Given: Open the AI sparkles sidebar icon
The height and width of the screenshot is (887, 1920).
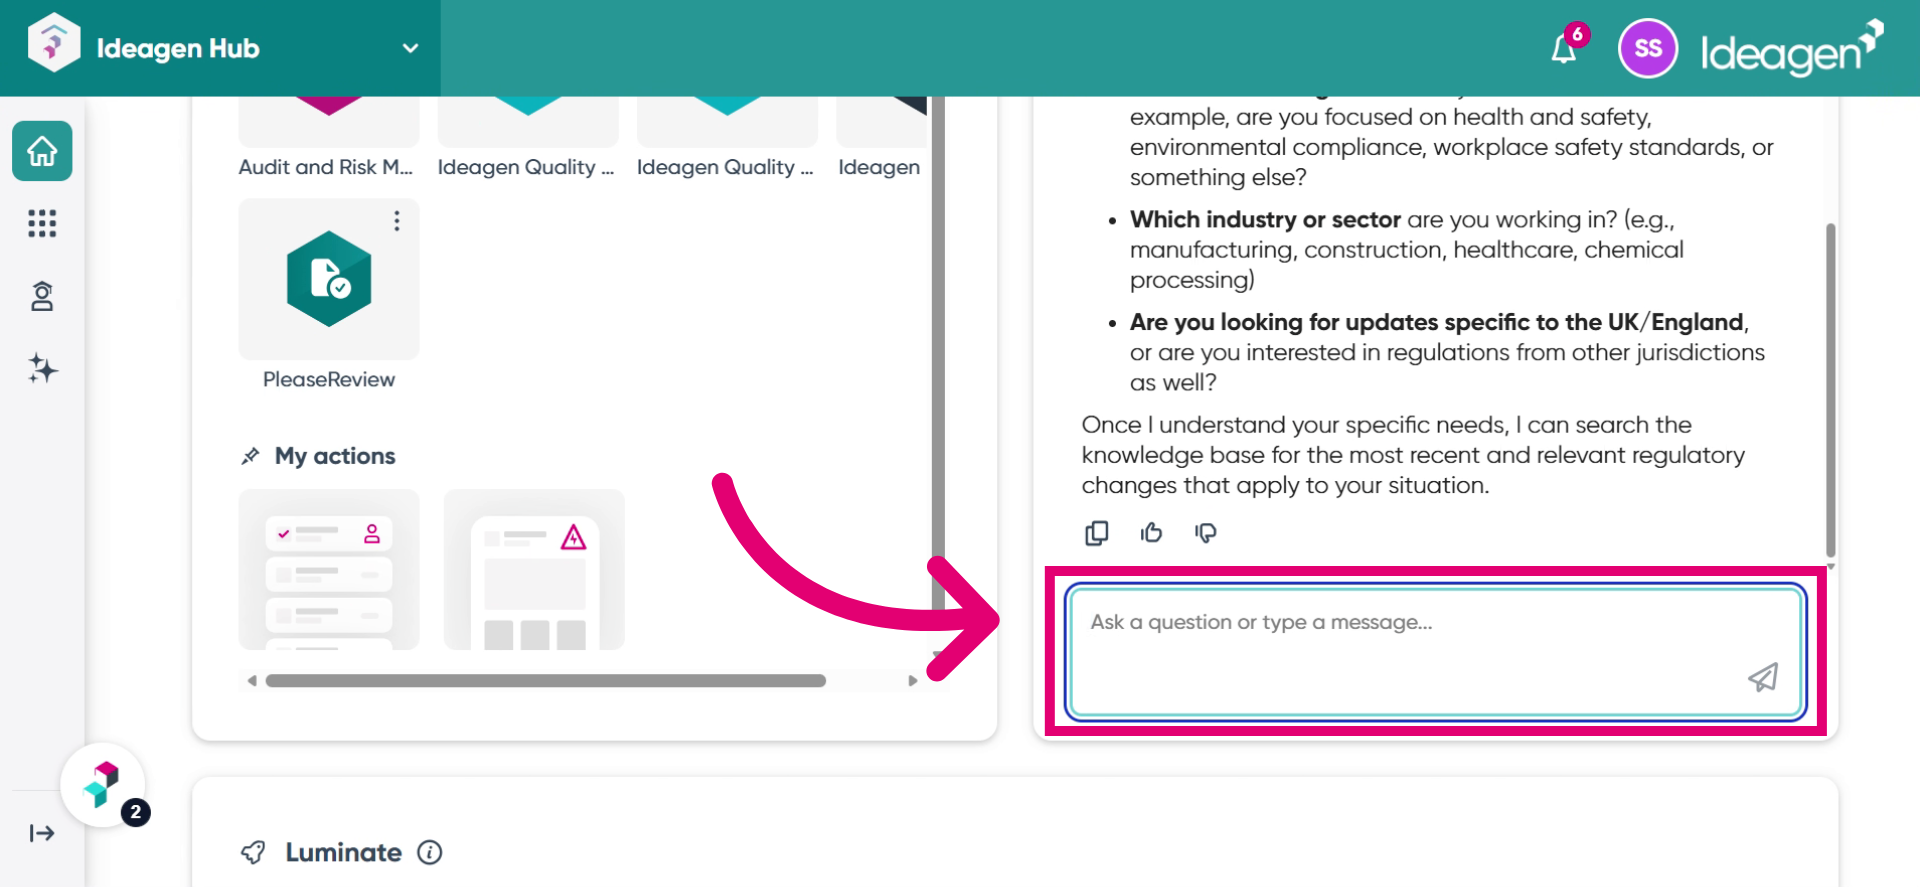Looking at the screenshot, I should pos(42,369).
